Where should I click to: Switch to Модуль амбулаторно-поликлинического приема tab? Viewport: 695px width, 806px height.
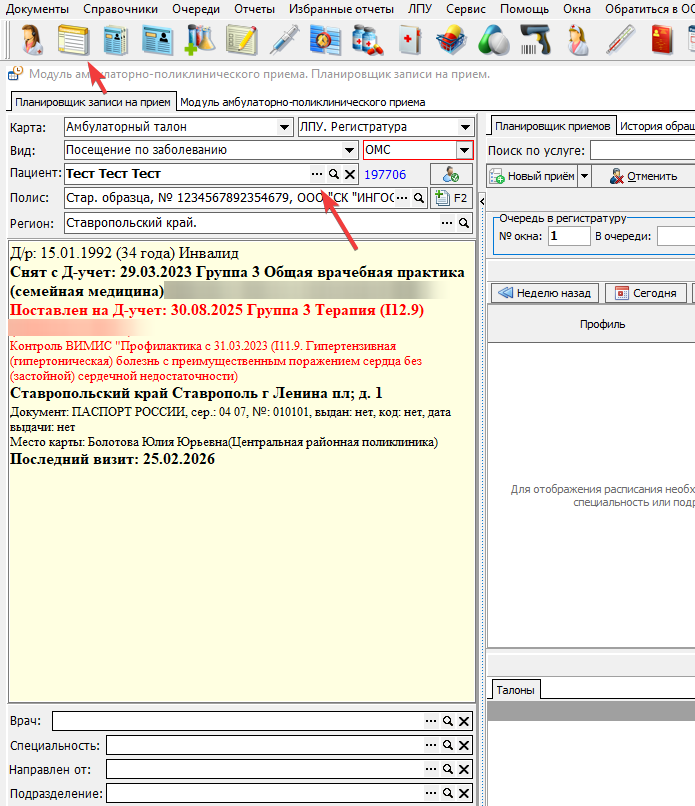[302, 102]
